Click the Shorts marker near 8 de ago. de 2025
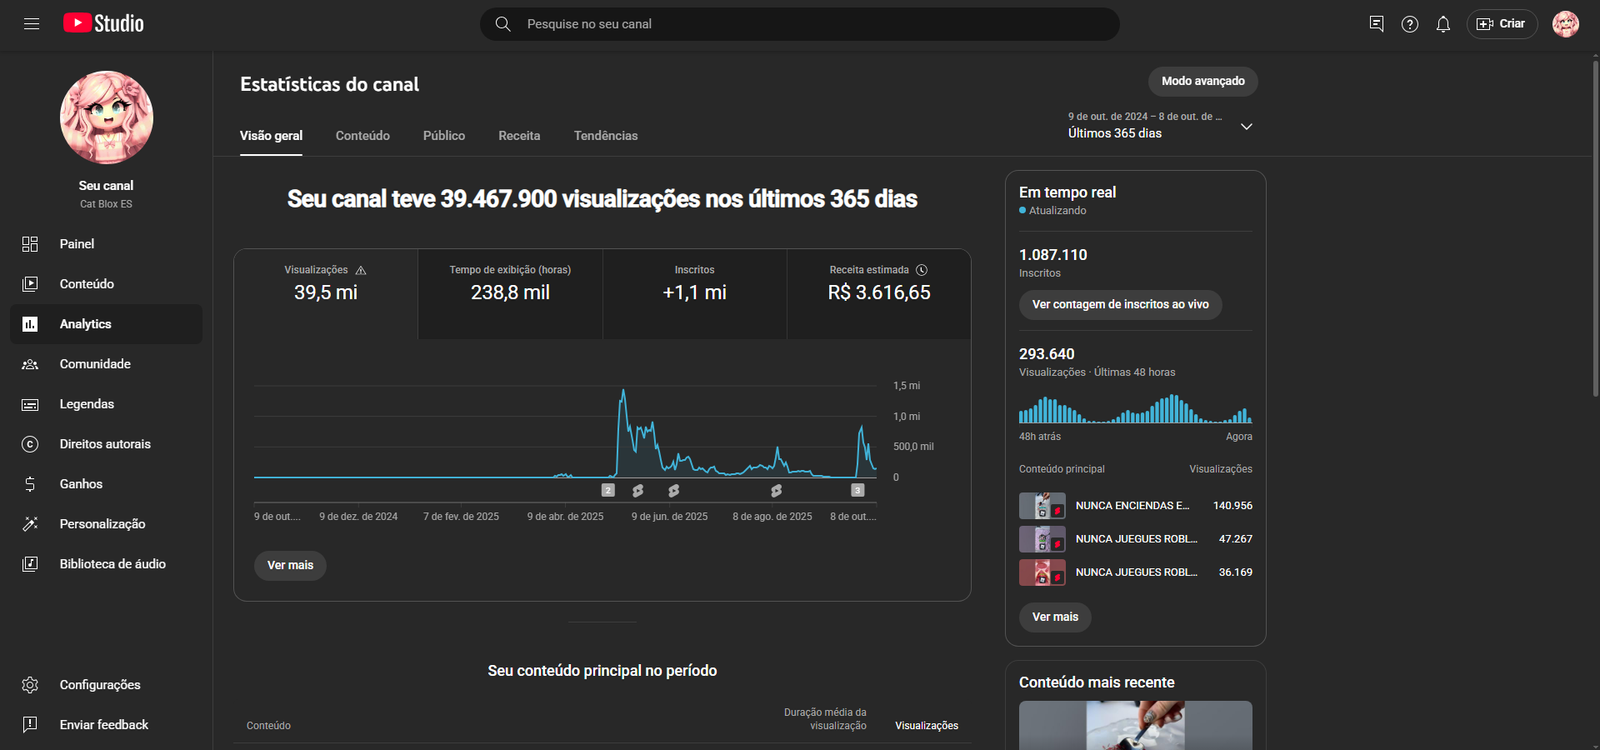This screenshot has height=750, width=1600. (x=776, y=490)
